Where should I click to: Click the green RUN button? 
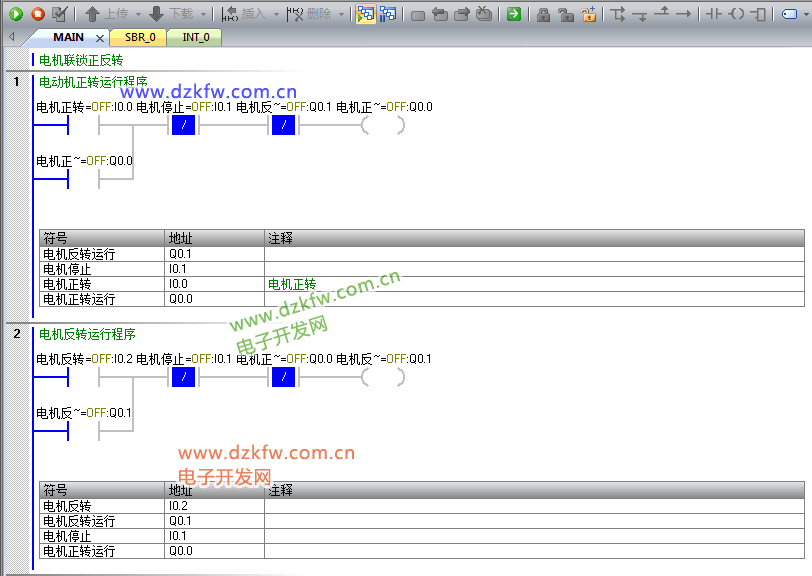pos(16,14)
